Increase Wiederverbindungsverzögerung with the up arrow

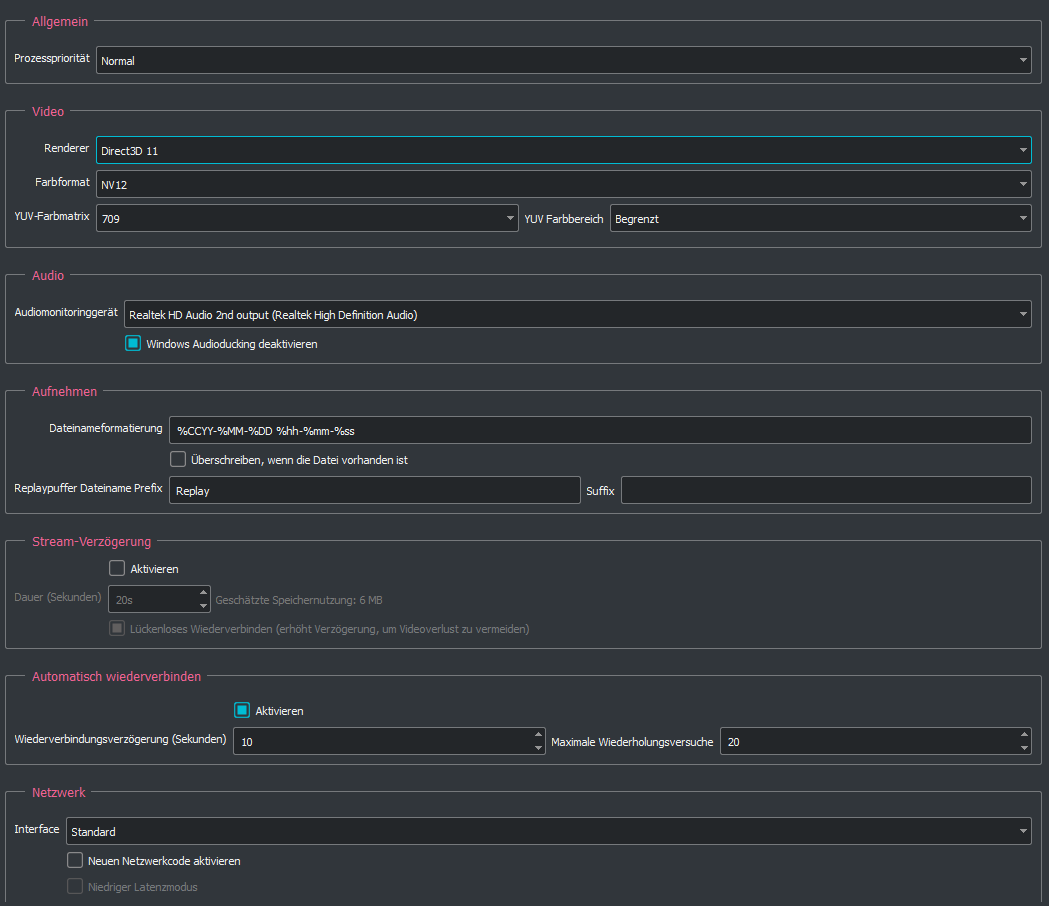538,735
